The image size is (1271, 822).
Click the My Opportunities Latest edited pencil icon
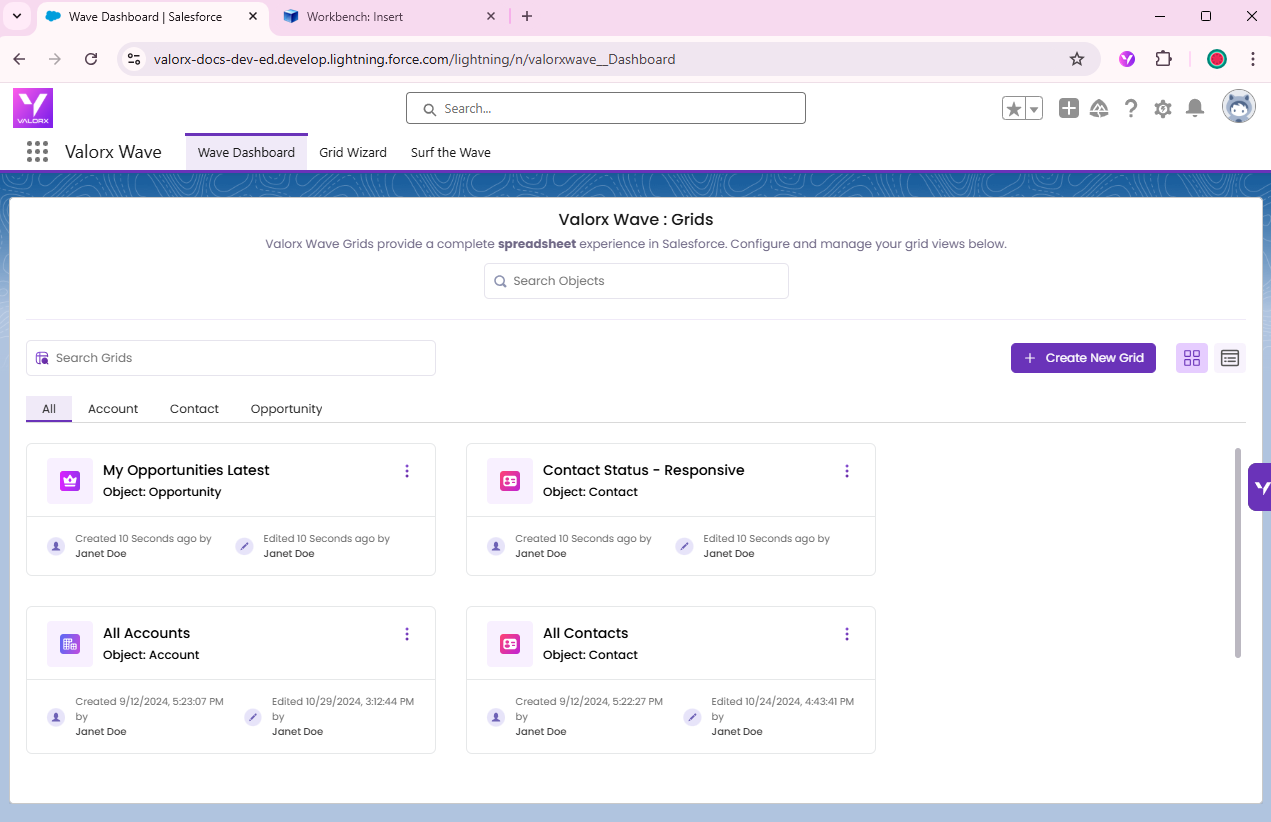tap(244, 546)
